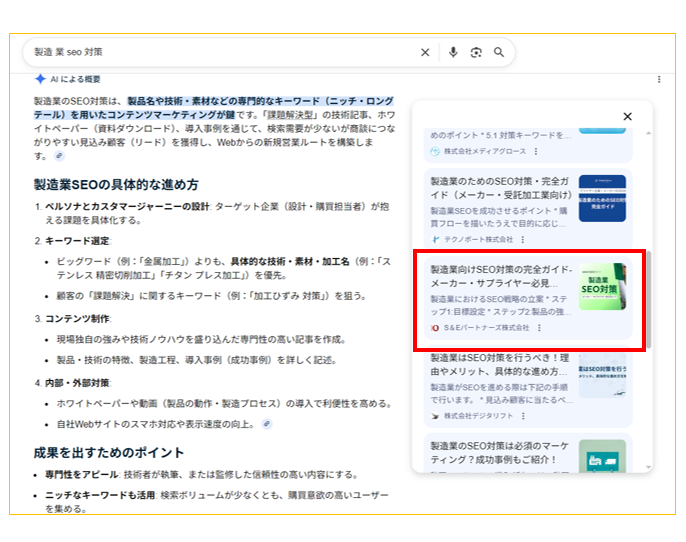Run the search using the magnifier icon

(499, 52)
